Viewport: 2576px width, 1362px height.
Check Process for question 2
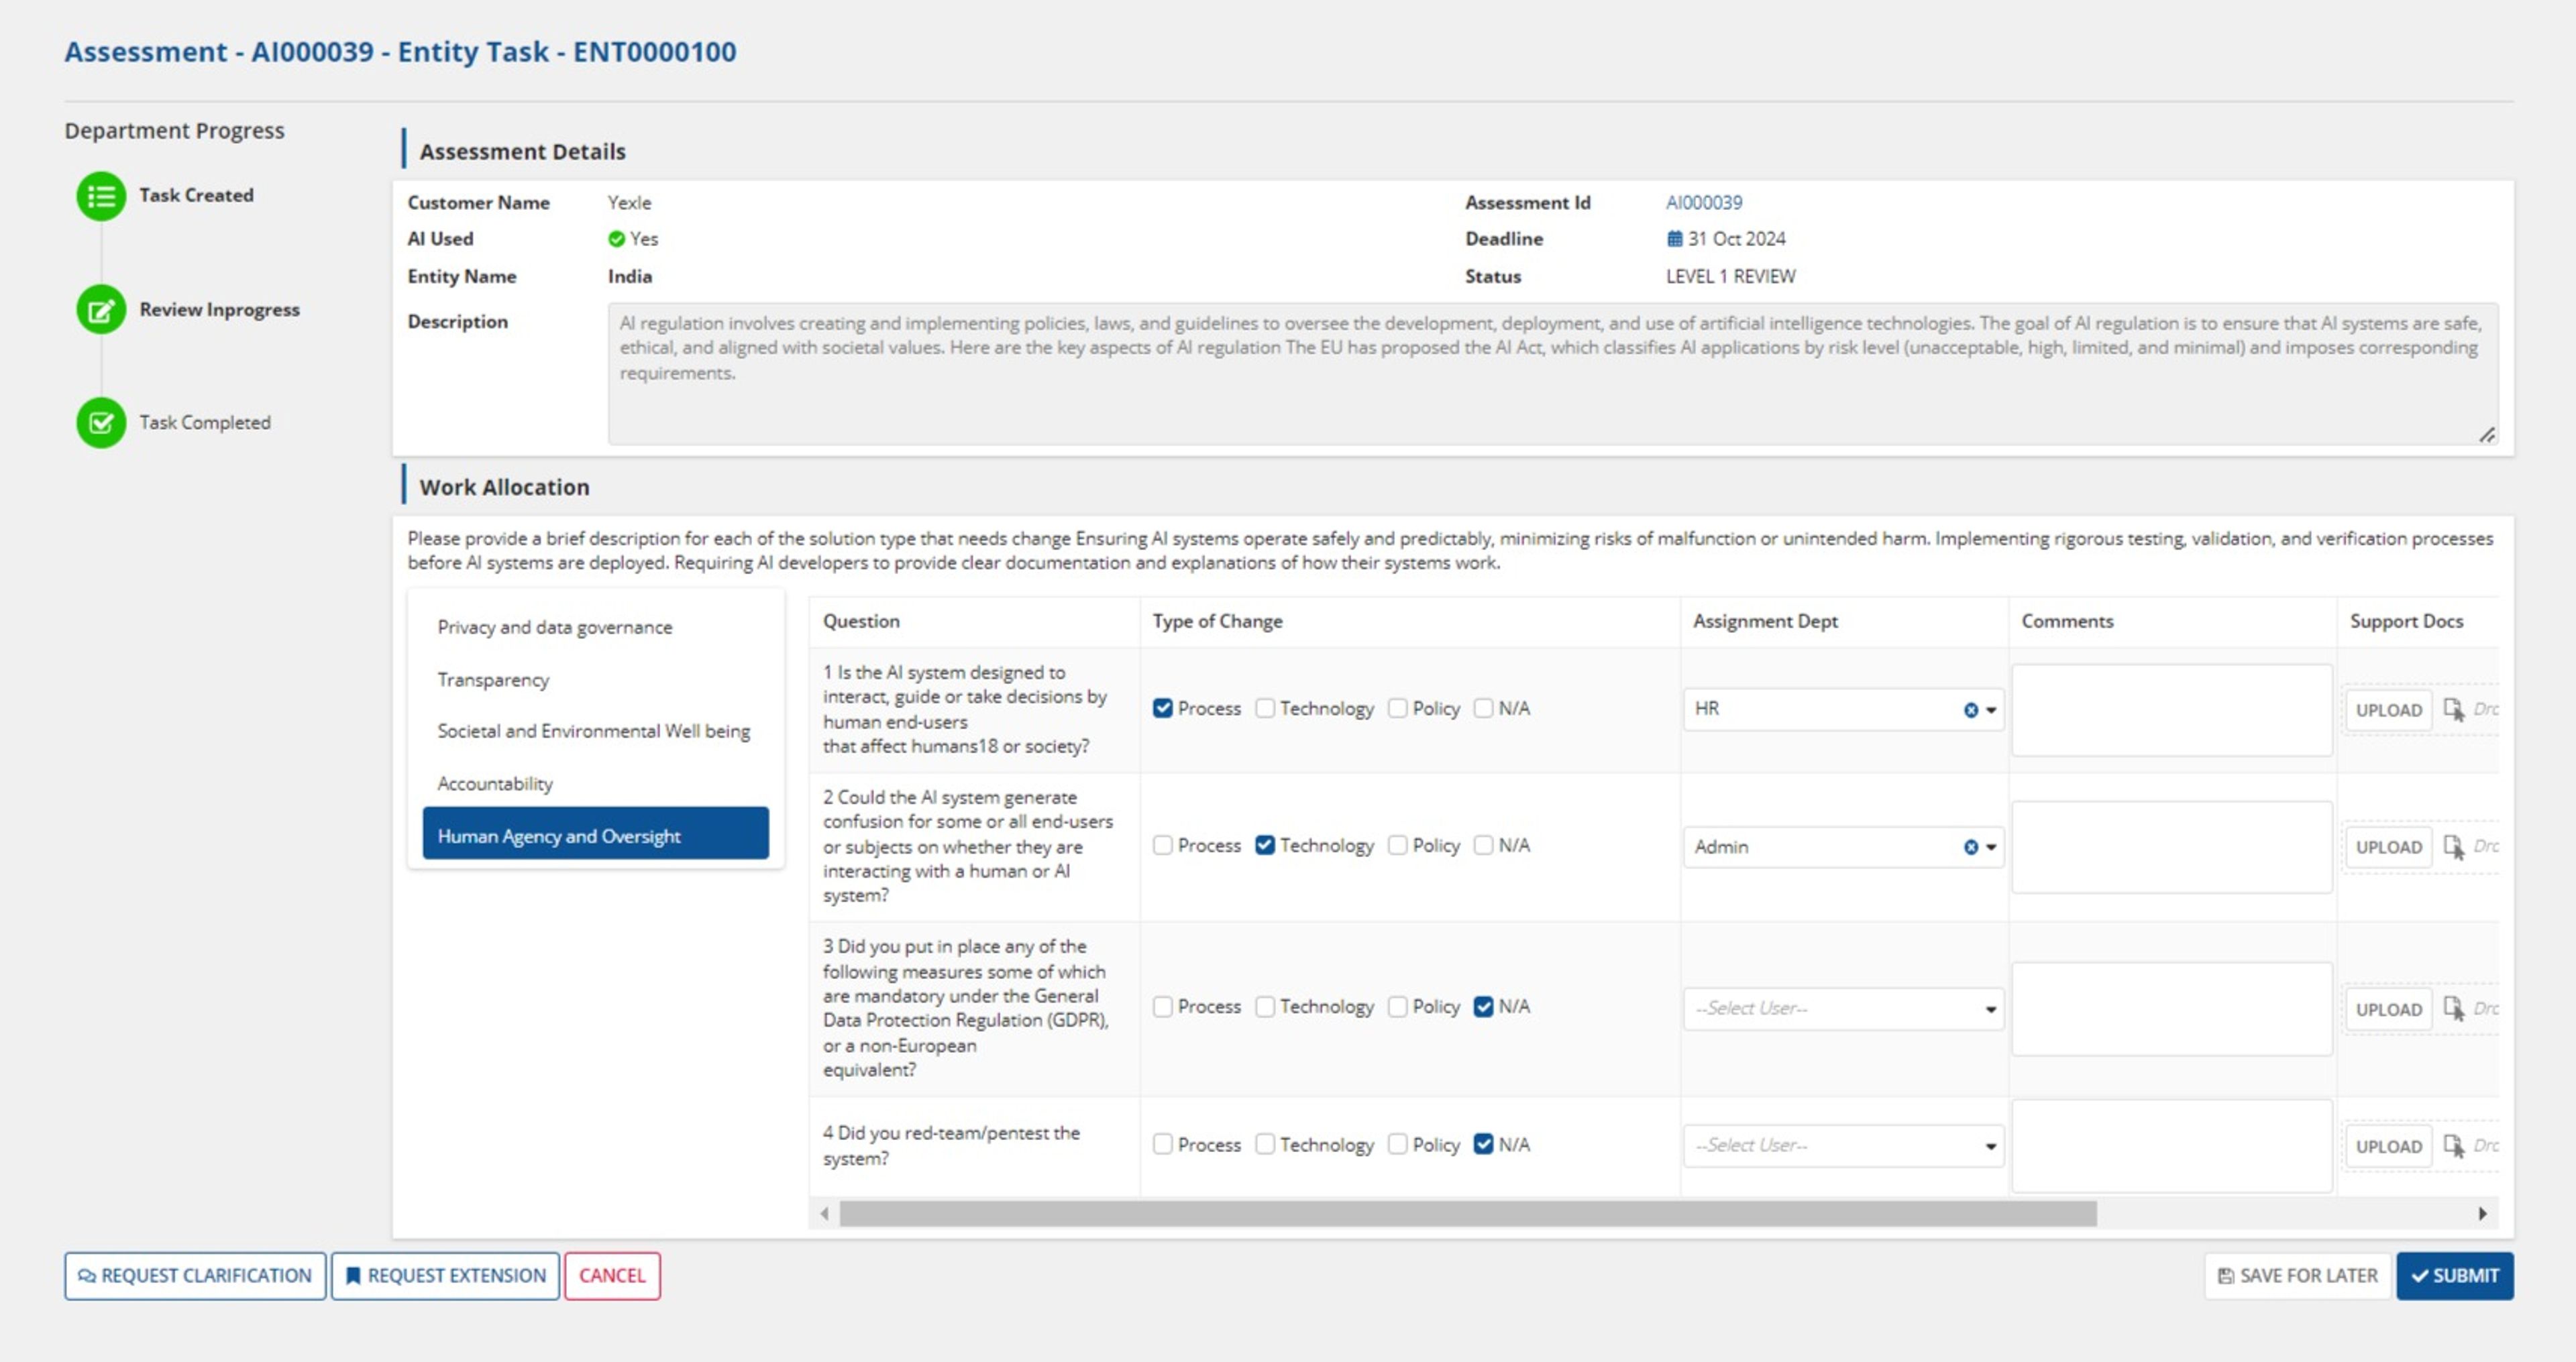[x=1162, y=845]
